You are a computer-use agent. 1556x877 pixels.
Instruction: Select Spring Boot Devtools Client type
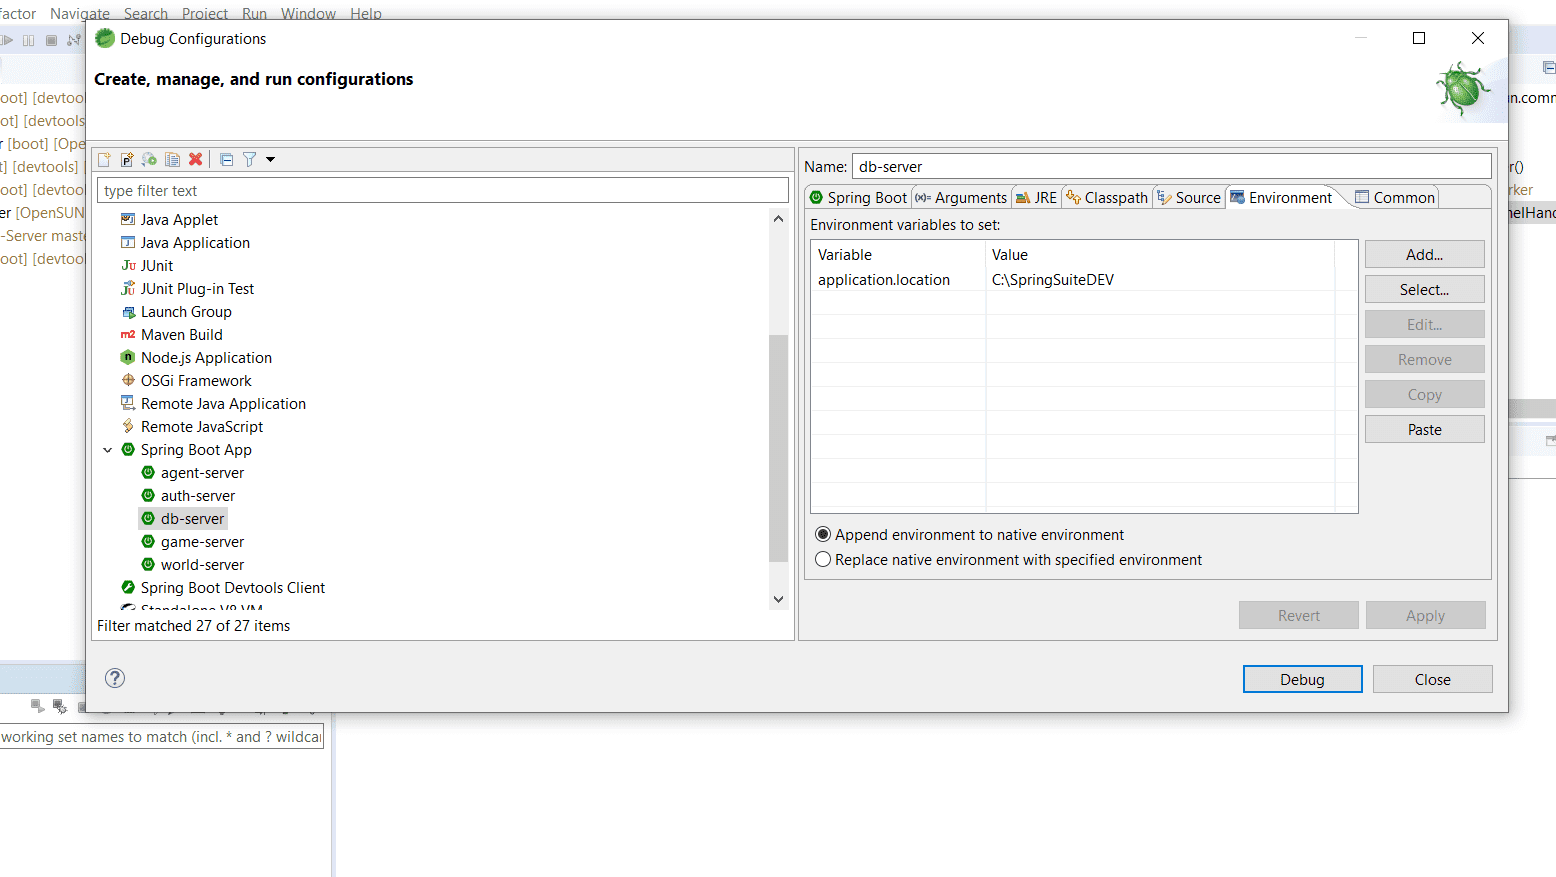point(232,588)
